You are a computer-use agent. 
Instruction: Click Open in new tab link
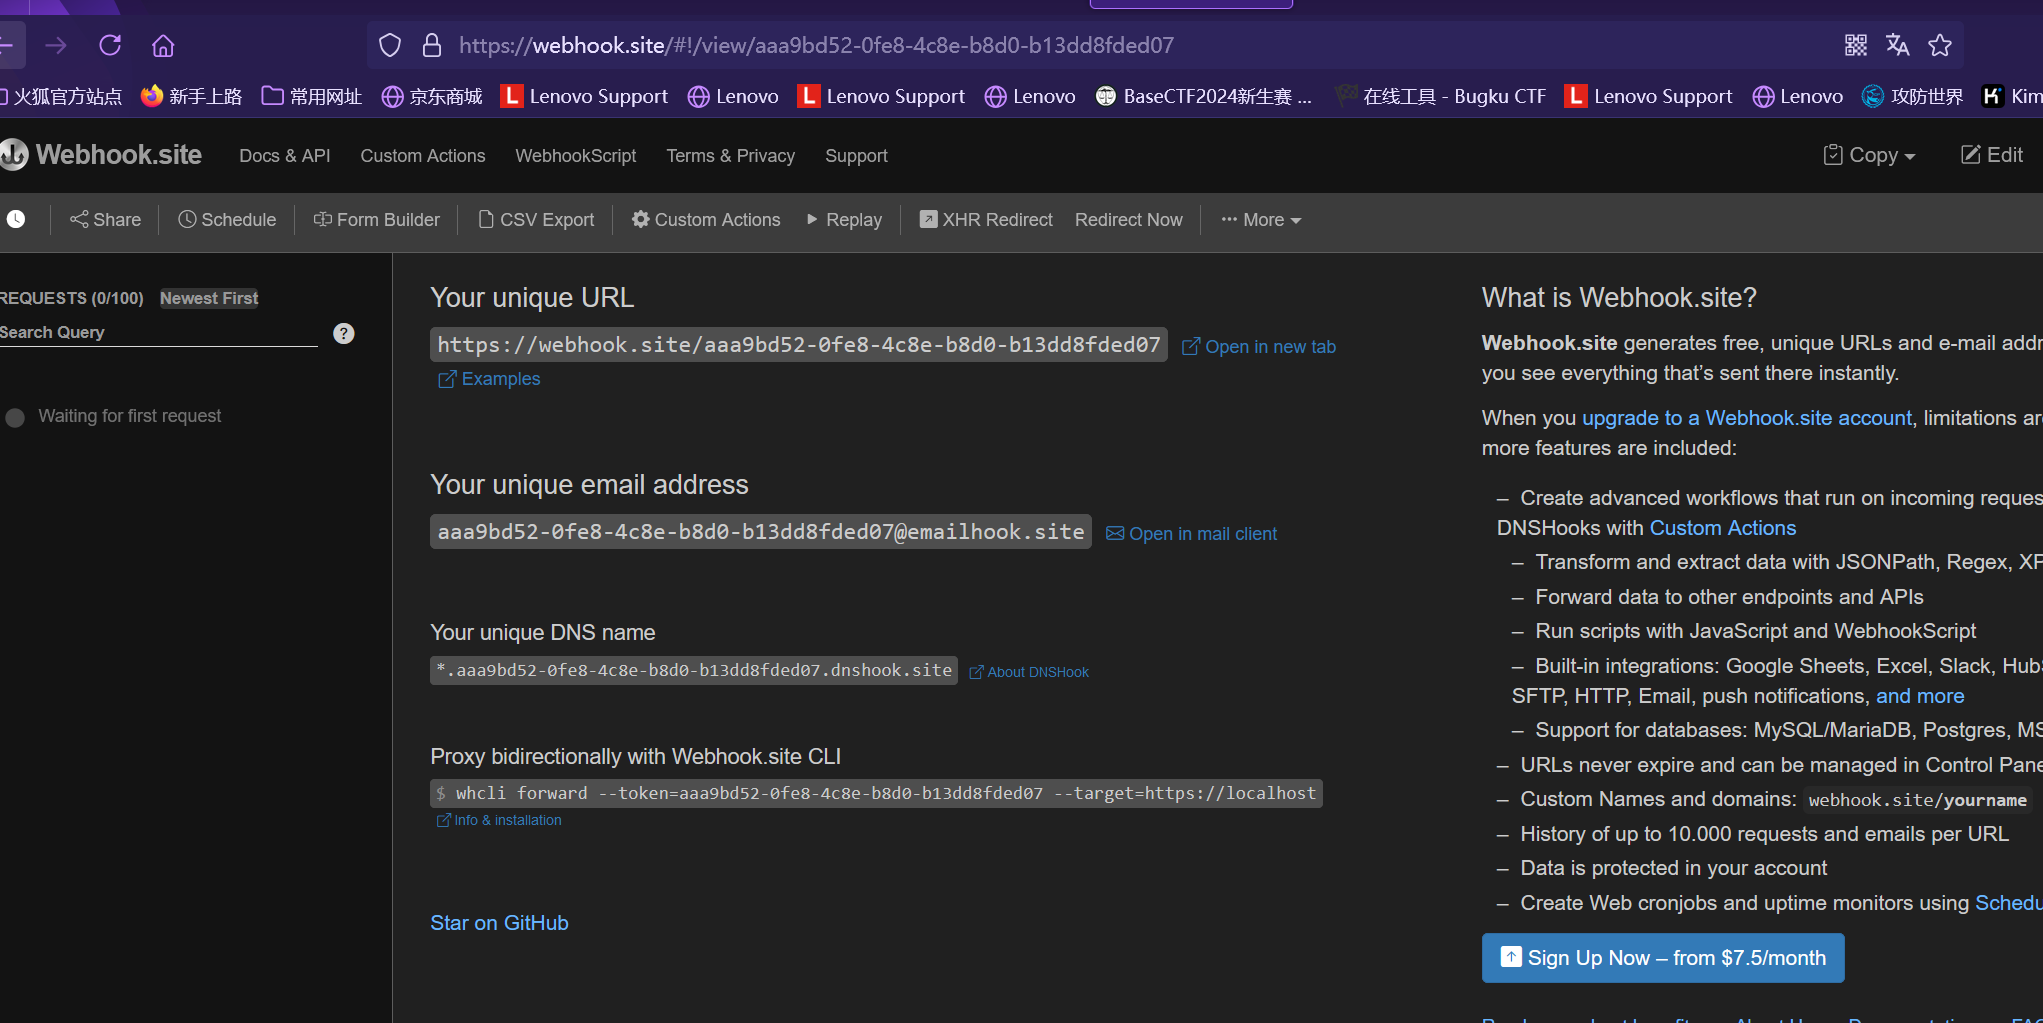point(1259,346)
